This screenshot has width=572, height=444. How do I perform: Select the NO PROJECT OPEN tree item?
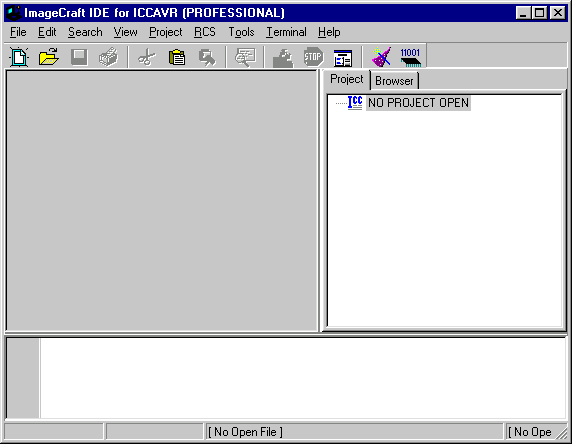pyautogui.click(x=418, y=103)
